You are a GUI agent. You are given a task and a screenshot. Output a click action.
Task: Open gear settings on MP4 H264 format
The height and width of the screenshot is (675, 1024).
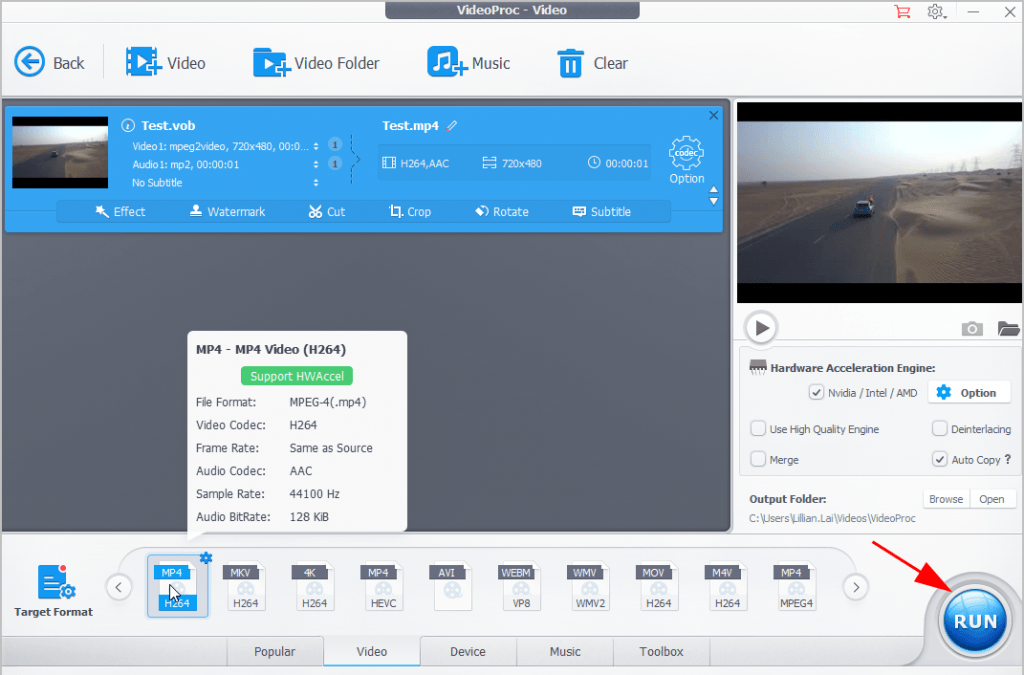(206, 558)
